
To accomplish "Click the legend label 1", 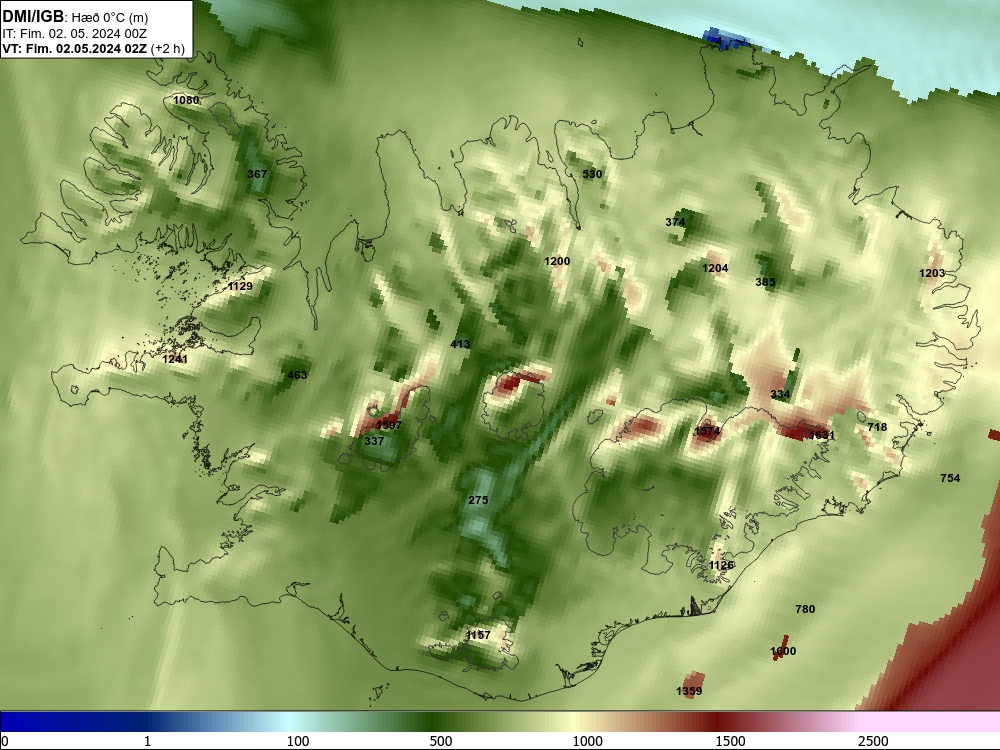I will coord(147,741).
